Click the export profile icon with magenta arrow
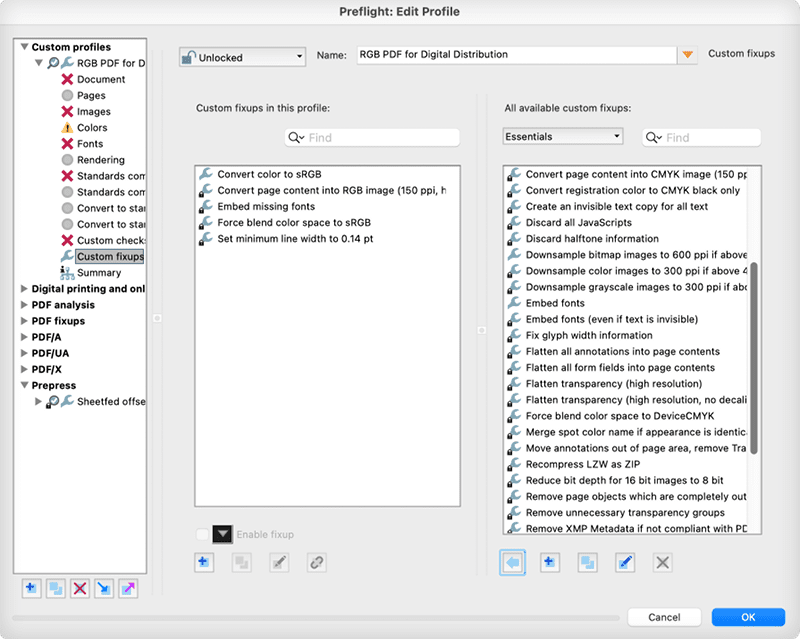Screen dimensions: 800x639 (x=128, y=589)
